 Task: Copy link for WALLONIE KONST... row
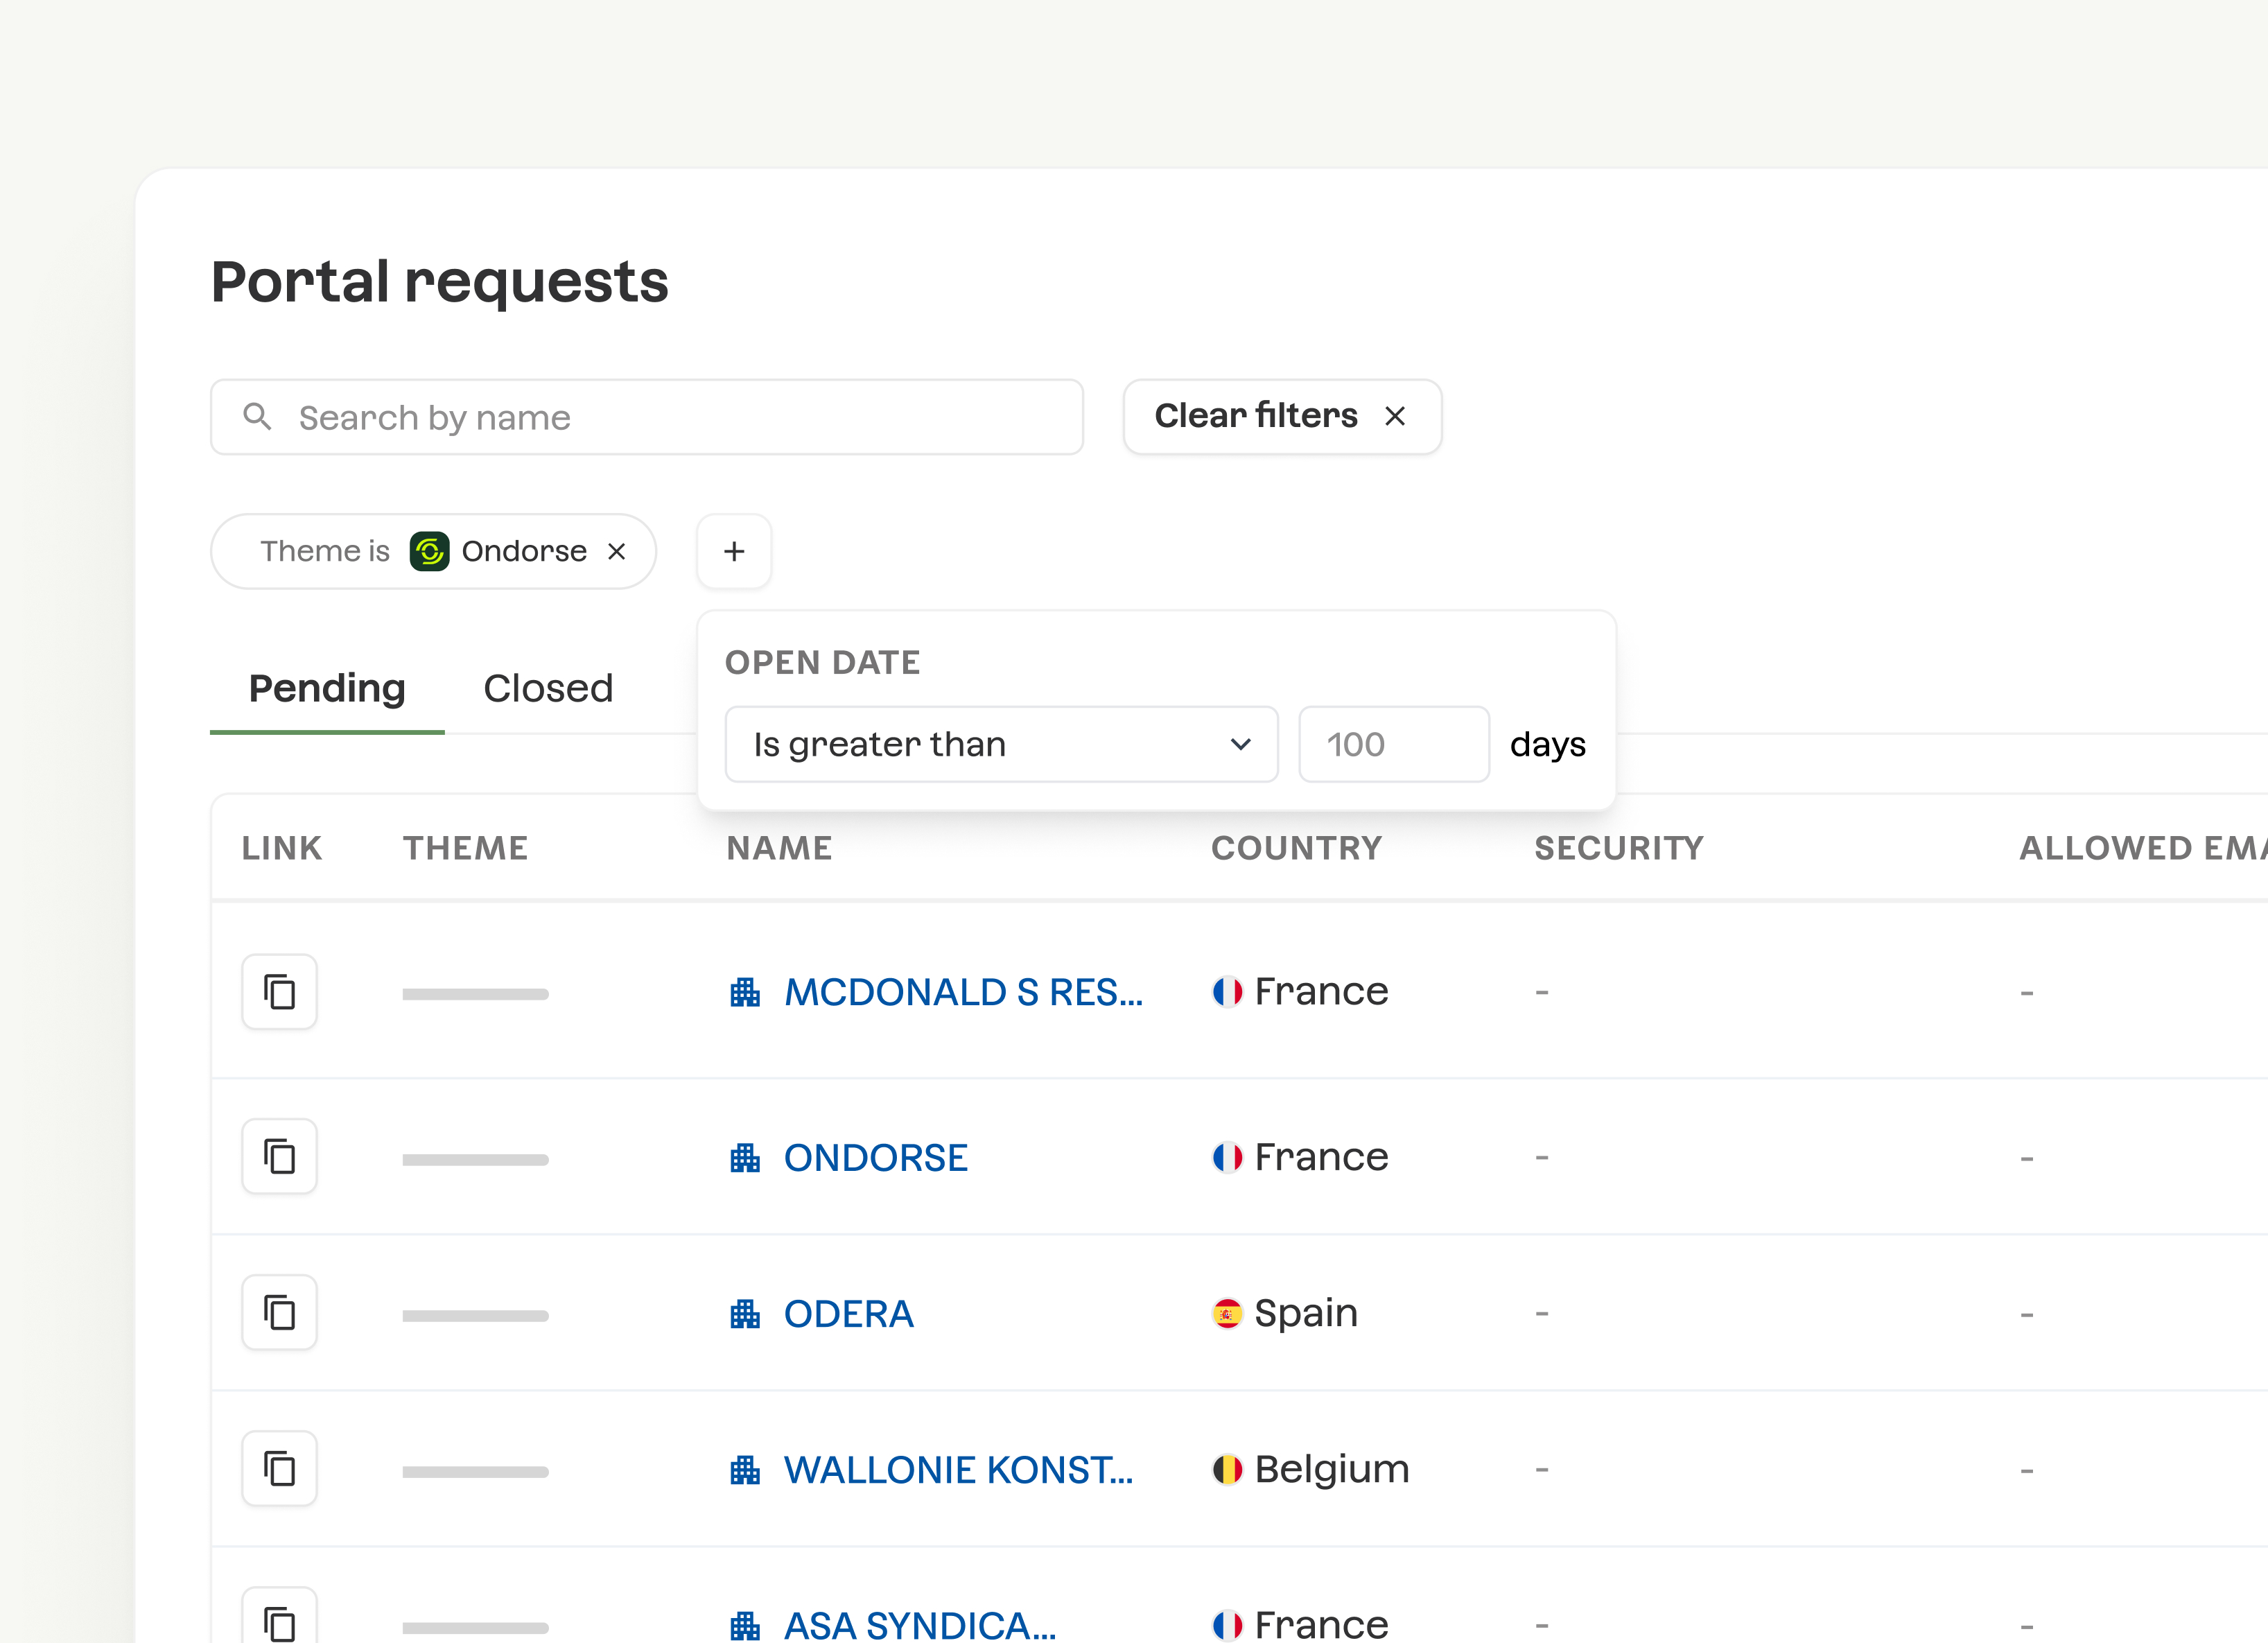click(x=279, y=1469)
